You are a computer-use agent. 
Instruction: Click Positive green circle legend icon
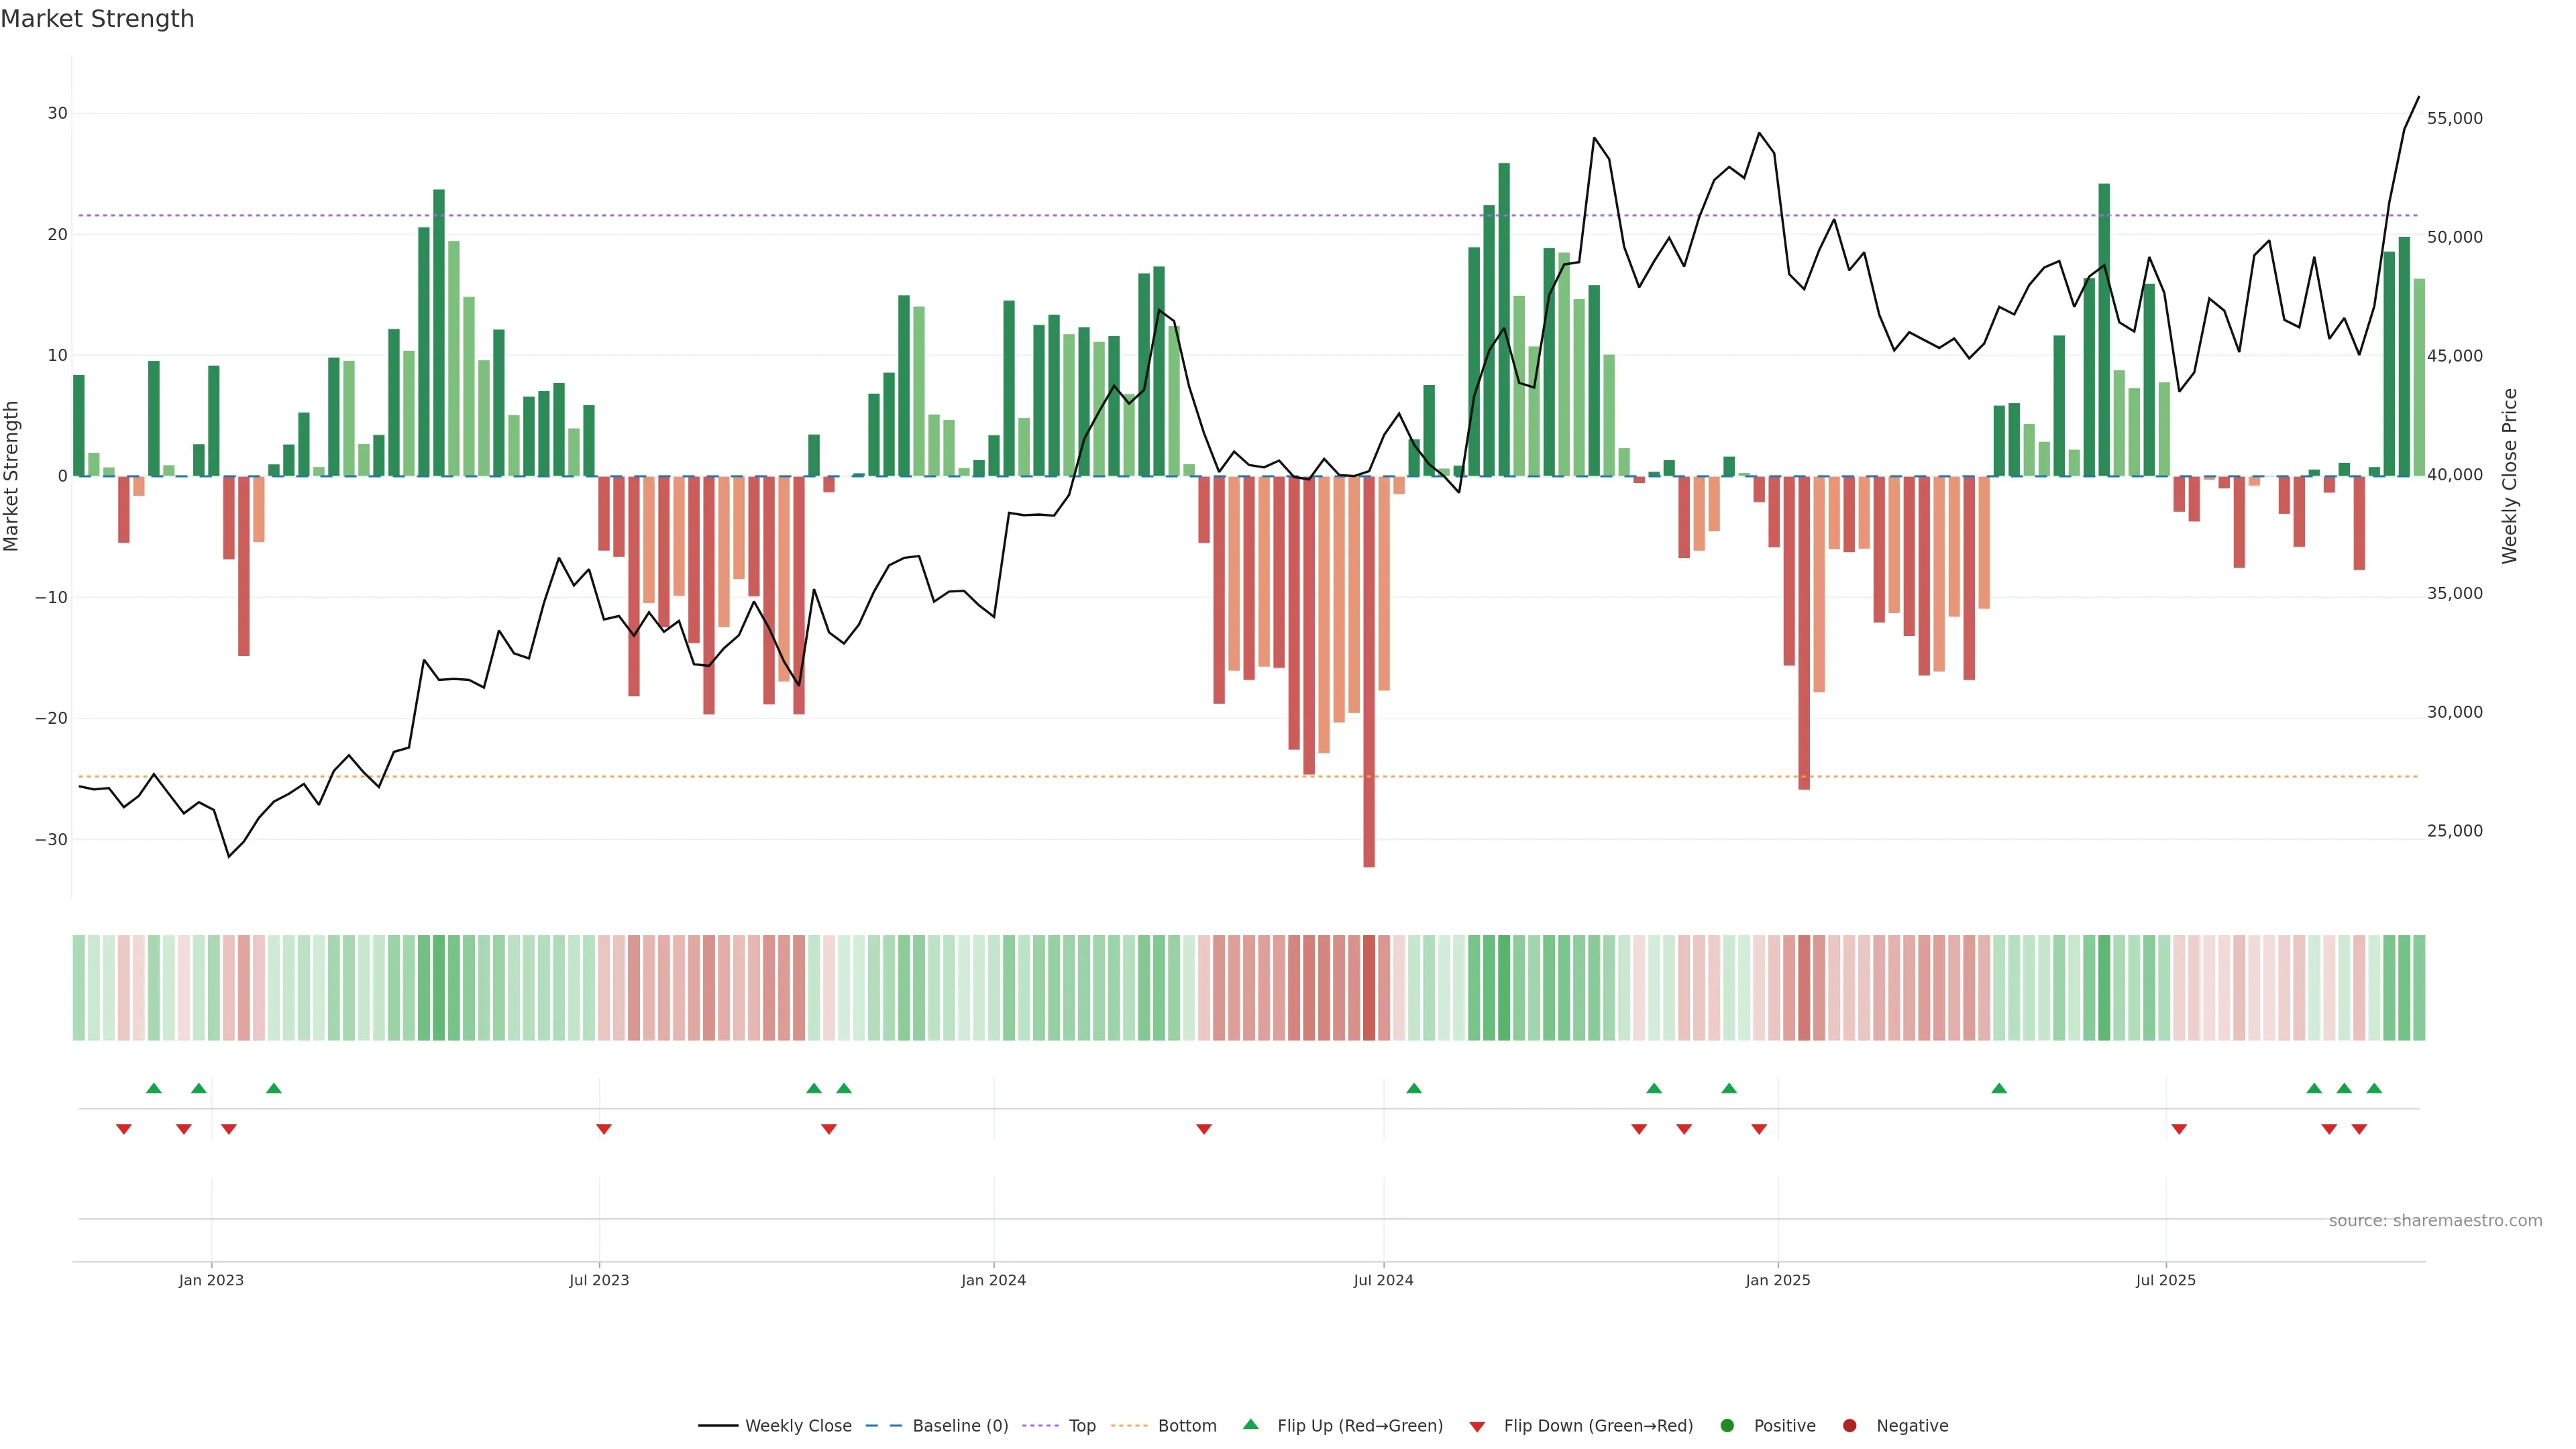pos(1727,1426)
